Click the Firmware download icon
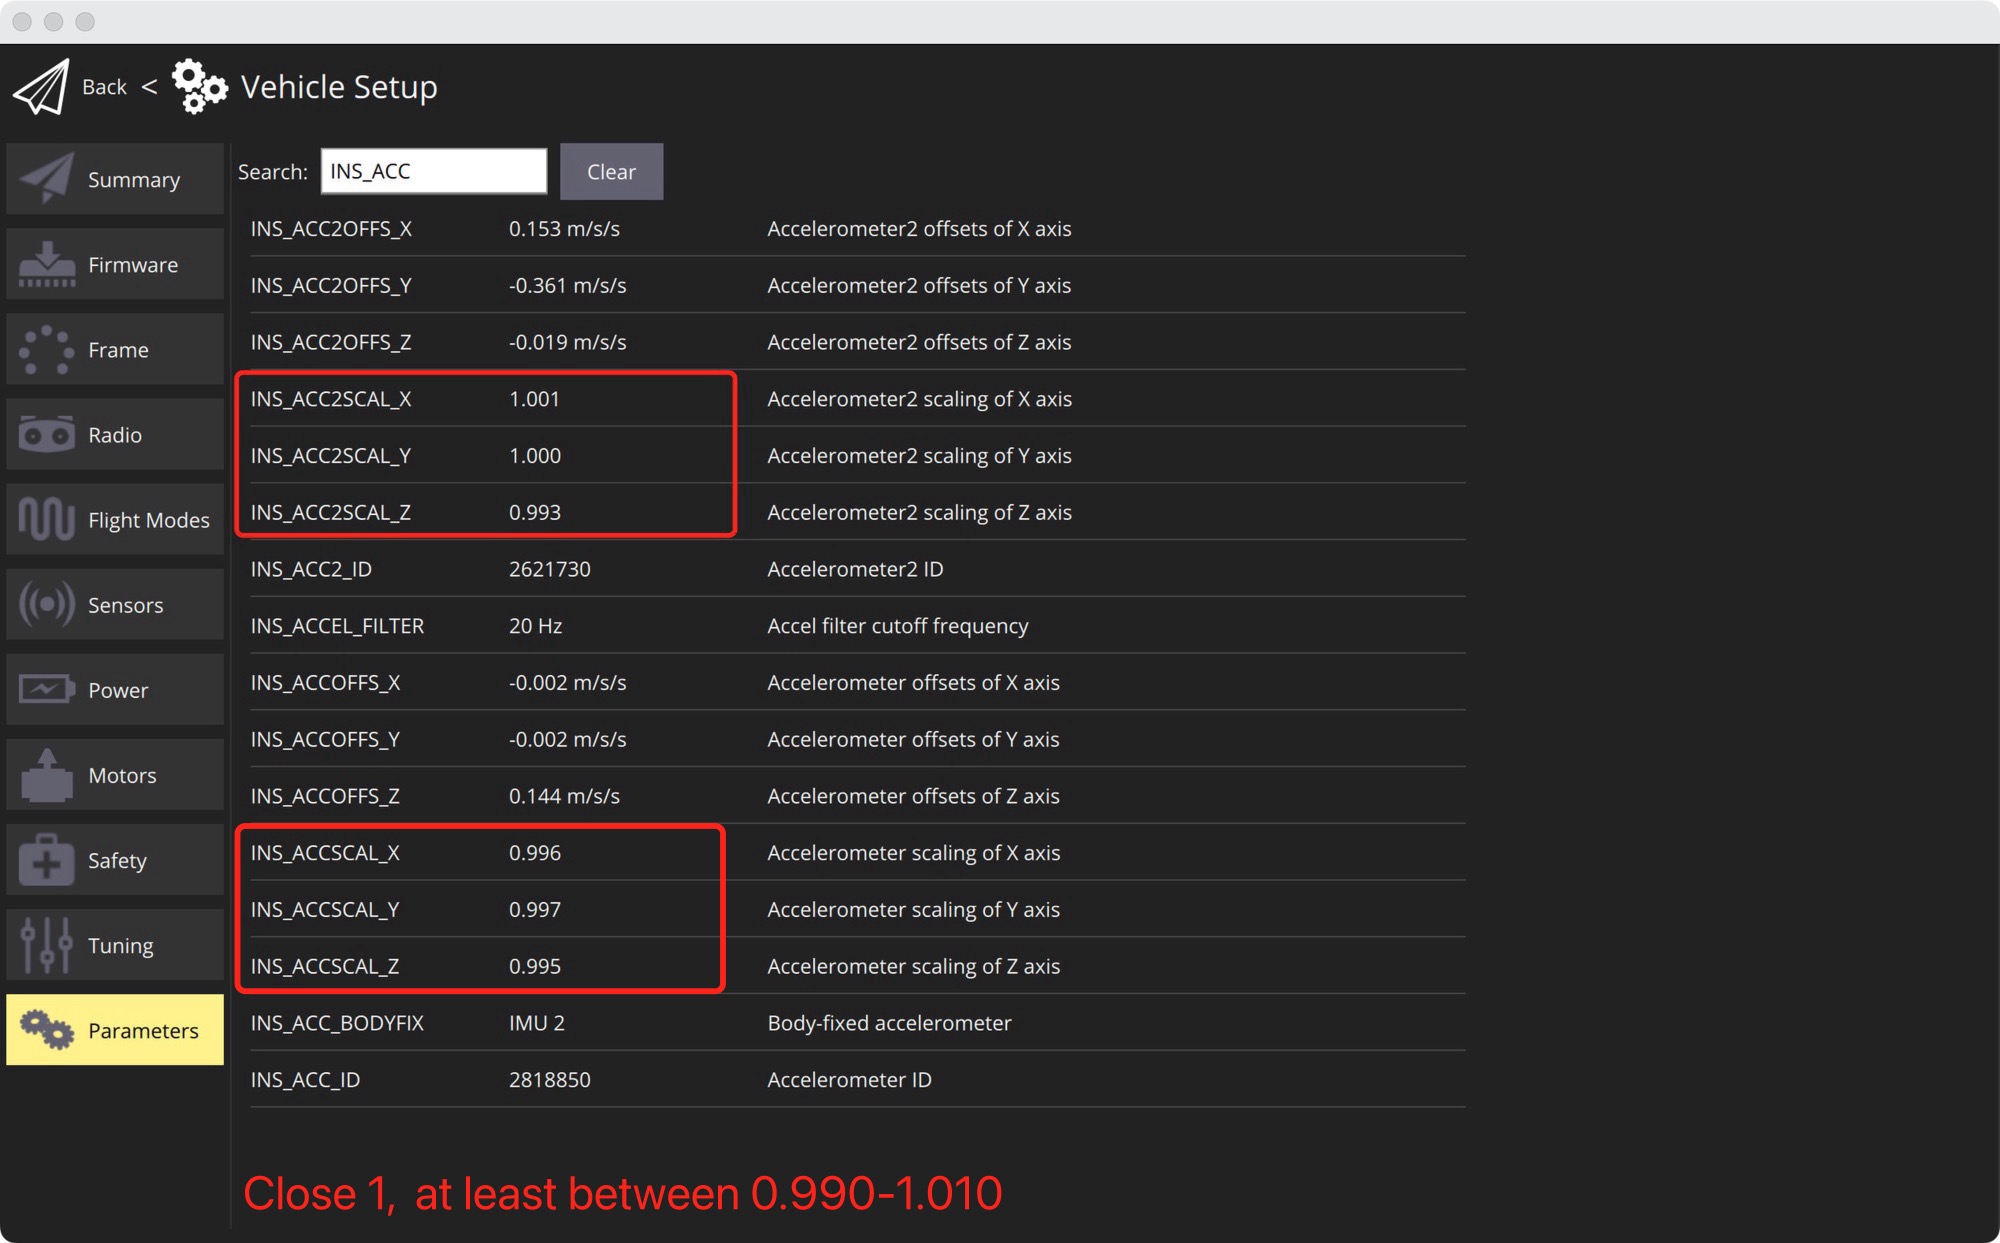Screen dimensions: 2000x1243 click(x=47, y=264)
